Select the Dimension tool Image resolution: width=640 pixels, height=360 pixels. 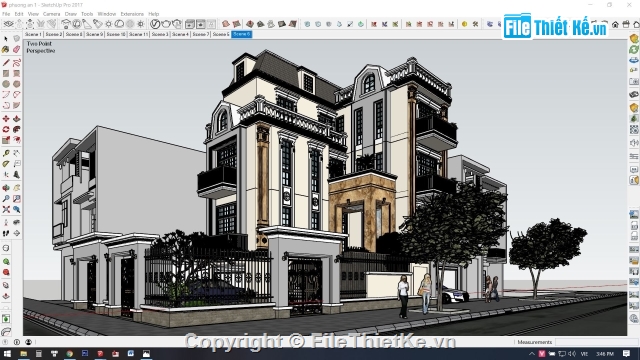click(x=16, y=153)
